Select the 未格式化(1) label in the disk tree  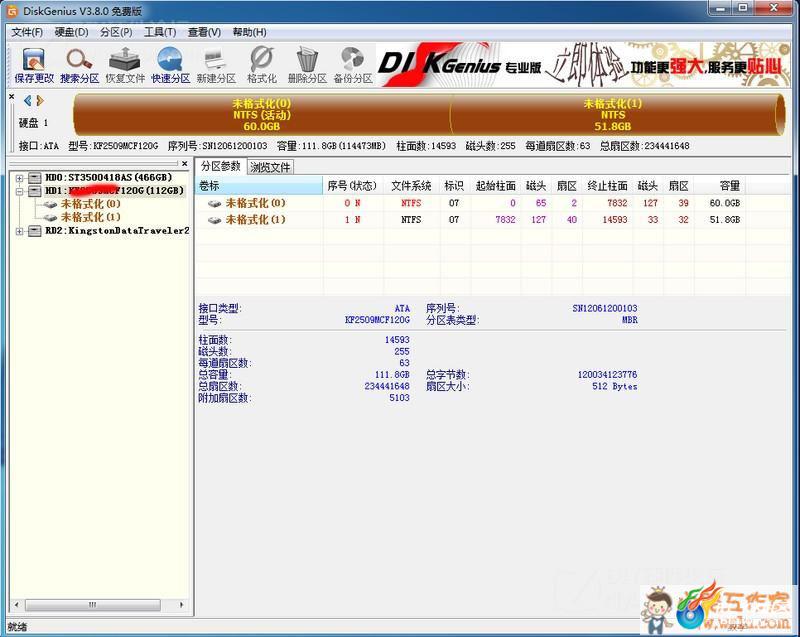tap(91, 217)
